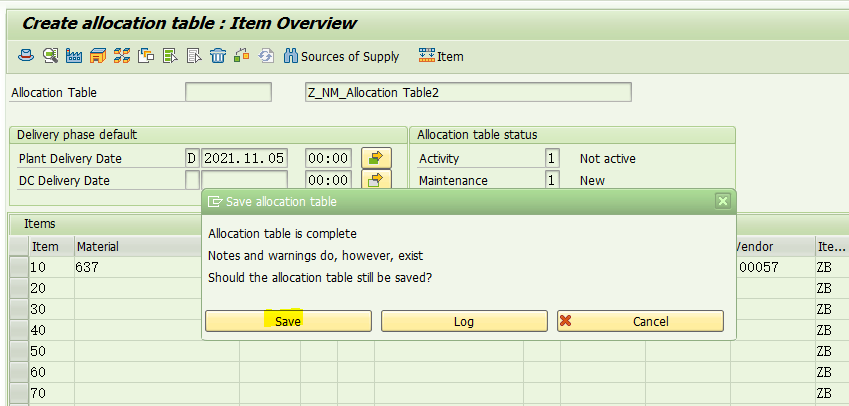
Task: Click the DC Delivery Date arrow button
Action: click(x=376, y=179)
